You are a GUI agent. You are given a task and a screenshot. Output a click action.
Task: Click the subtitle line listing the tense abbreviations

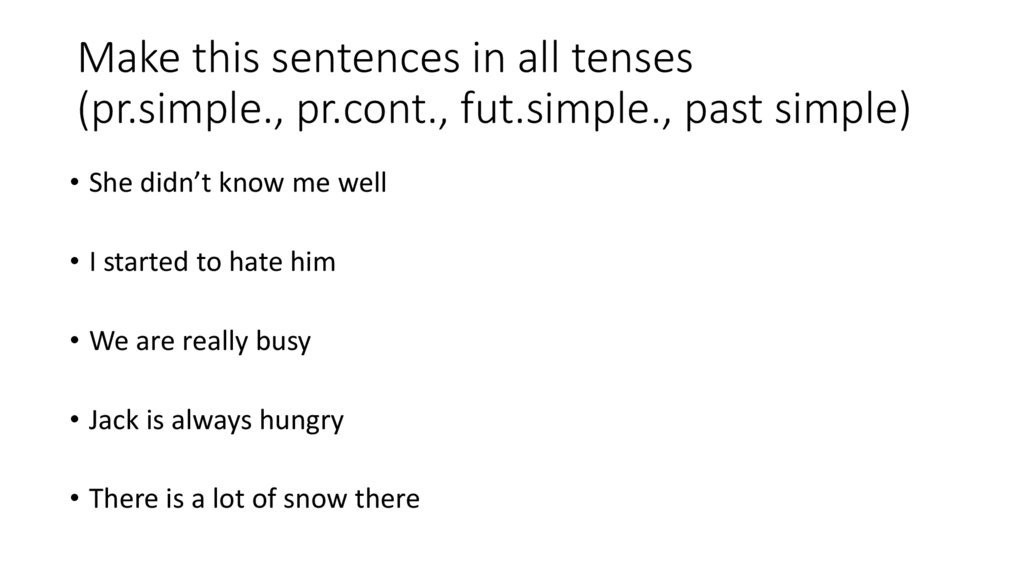pyautogui.click(x=494, y=112)
